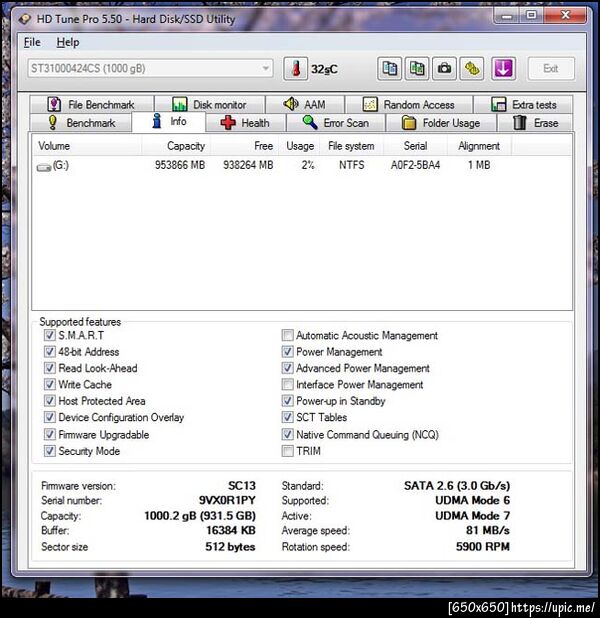Open the File Benchmark tab
600x618 pixels.
pos(91,104)
